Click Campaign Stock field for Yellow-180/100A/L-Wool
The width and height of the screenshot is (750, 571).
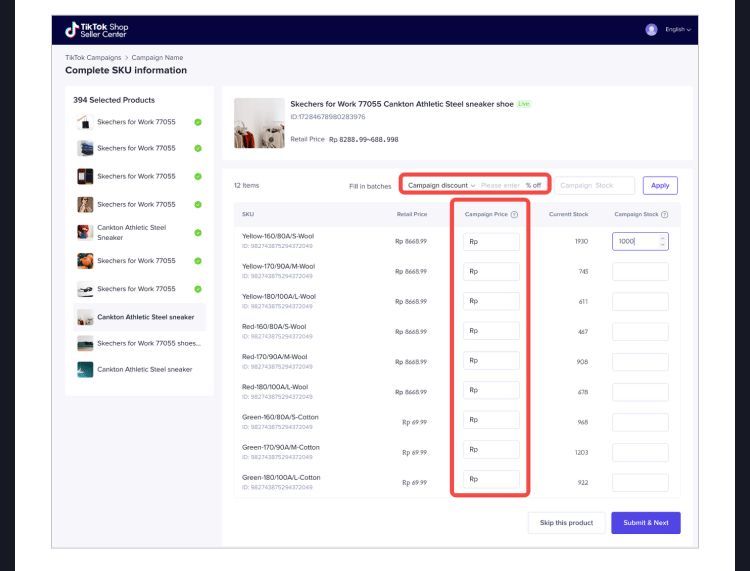pyautogui.click(x=640, y=302)
